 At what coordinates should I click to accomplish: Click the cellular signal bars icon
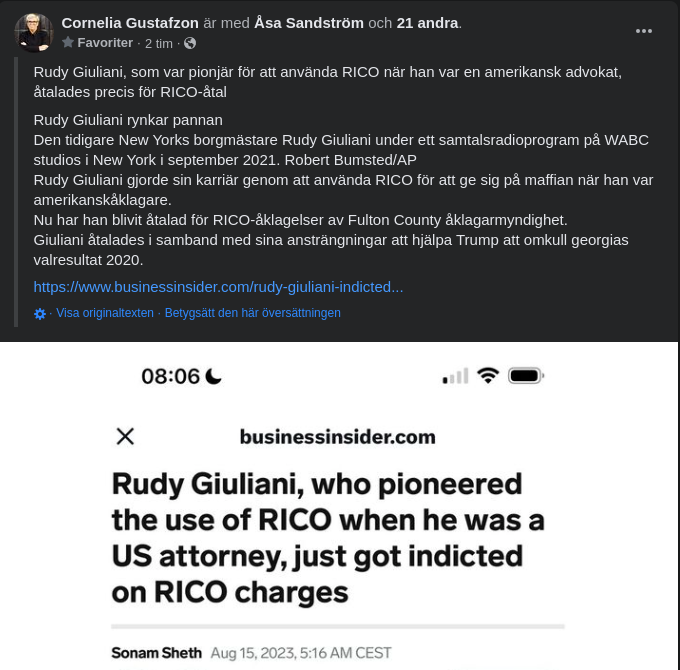pyautogui.click(x=455, y=376)
